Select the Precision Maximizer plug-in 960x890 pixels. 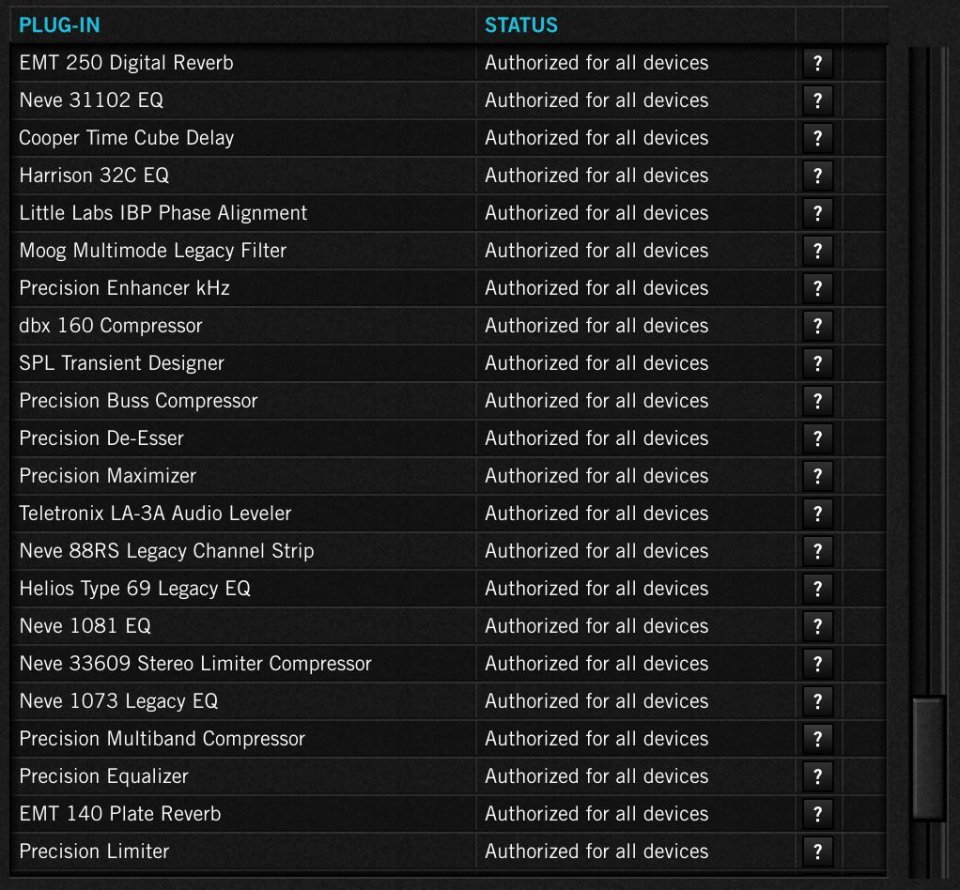pyautogui.click(x=108, y=475)
